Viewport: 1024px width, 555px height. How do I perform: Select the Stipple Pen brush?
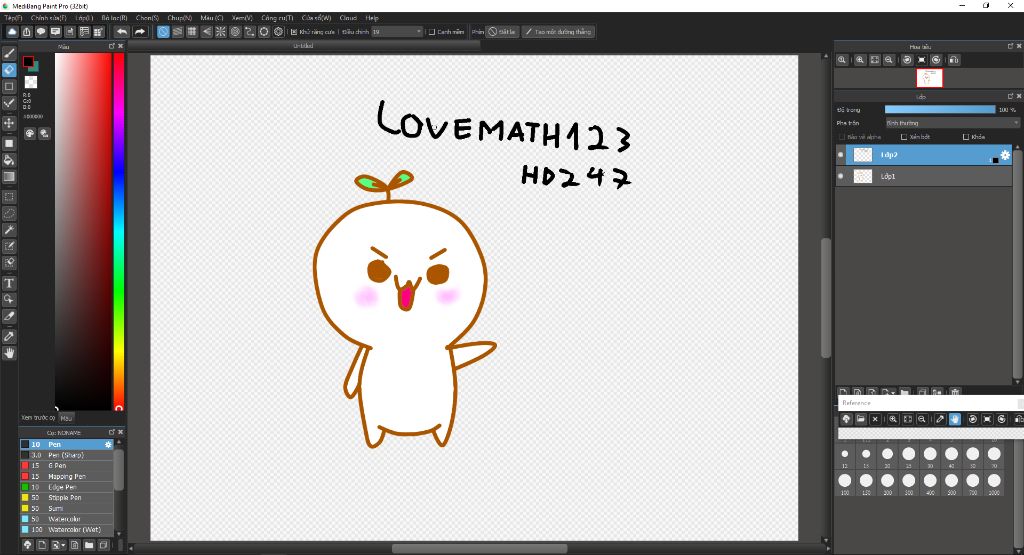[67, 498]
